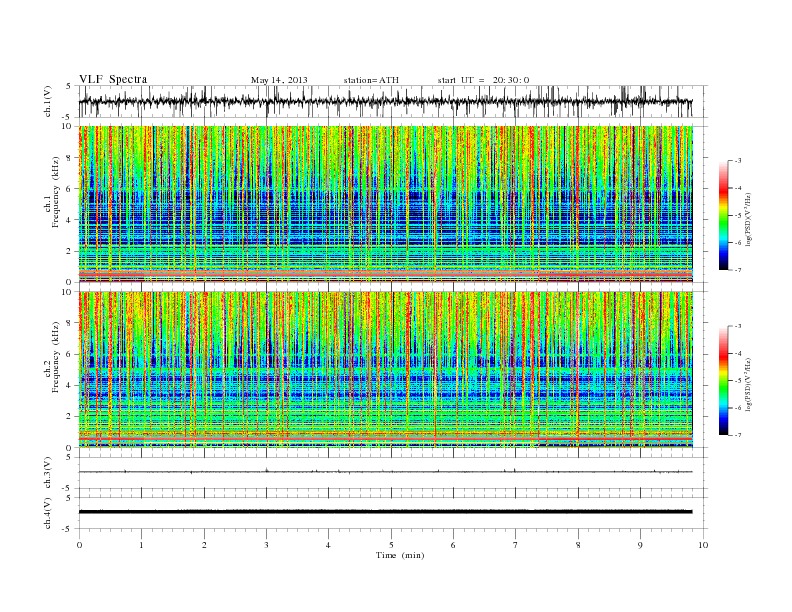The height and width of the screenshot is (612, 792).
Task: Click the "4" kHz tick of ch.1 spectrogram
Action: (x=69, y=220)
